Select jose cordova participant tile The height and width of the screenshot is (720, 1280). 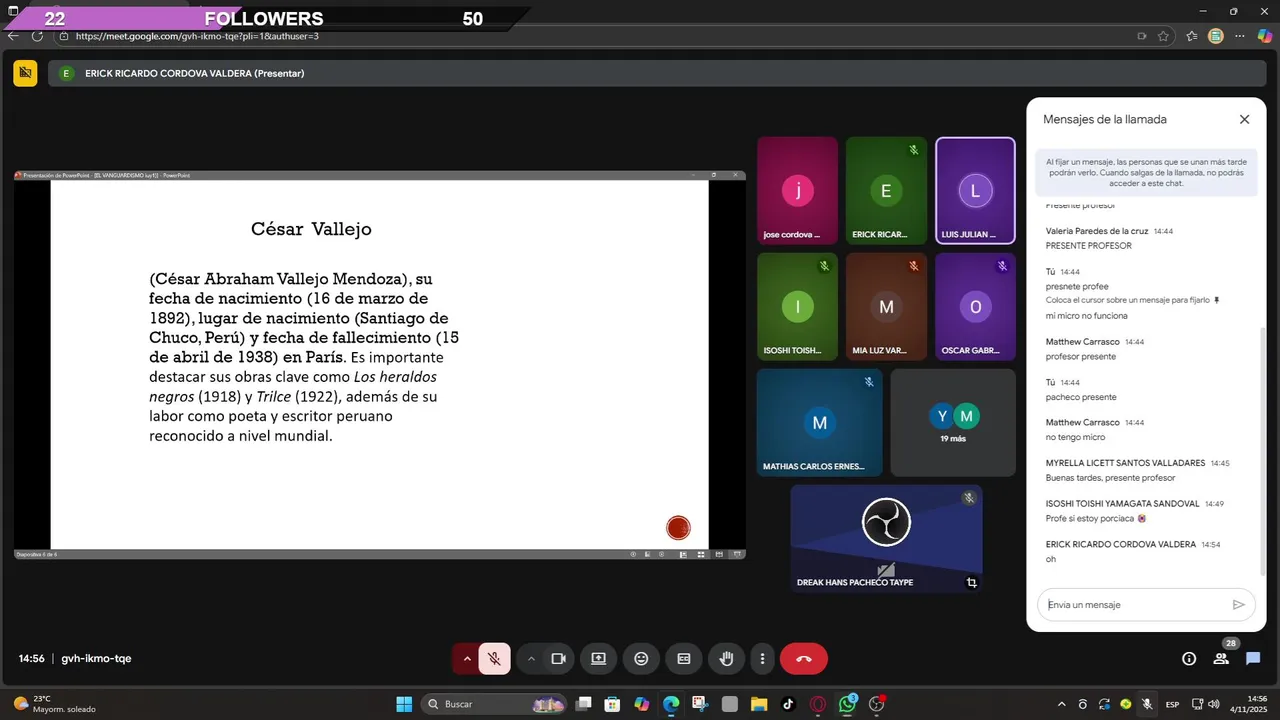click(x=797, y=191)
